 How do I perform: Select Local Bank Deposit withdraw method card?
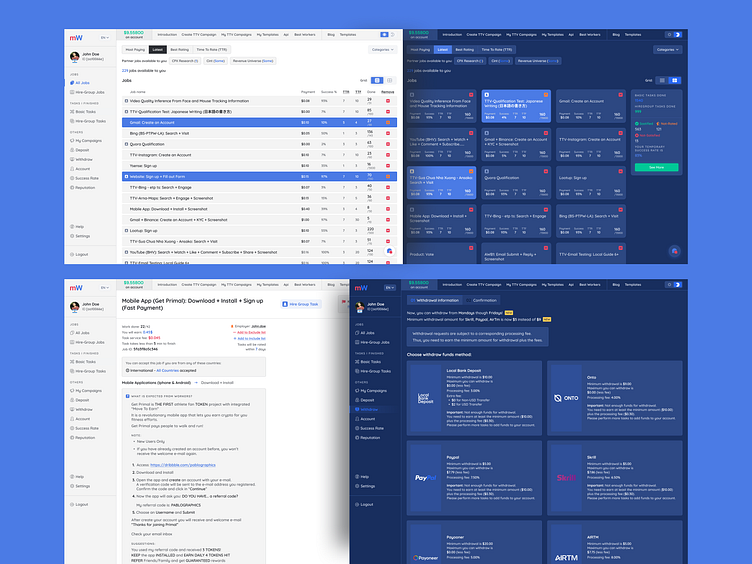[474, 398]
